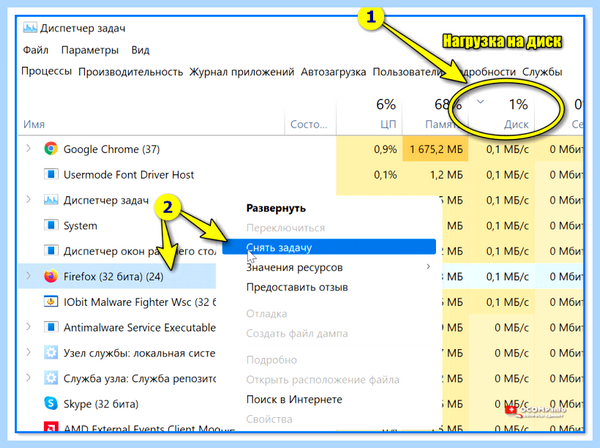Expand Antimalware Service Executable group
The width and height of the screenshot is (600, 448).
coord(28,327)
